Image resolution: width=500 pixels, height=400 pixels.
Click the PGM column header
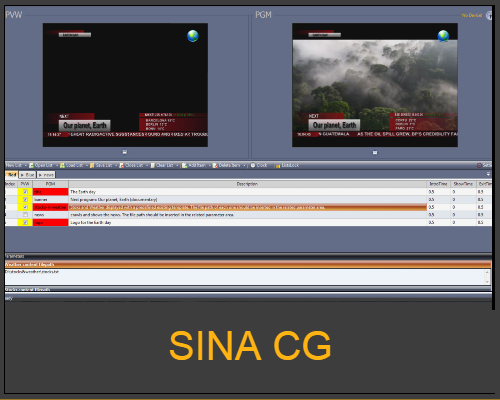[50, 184]
